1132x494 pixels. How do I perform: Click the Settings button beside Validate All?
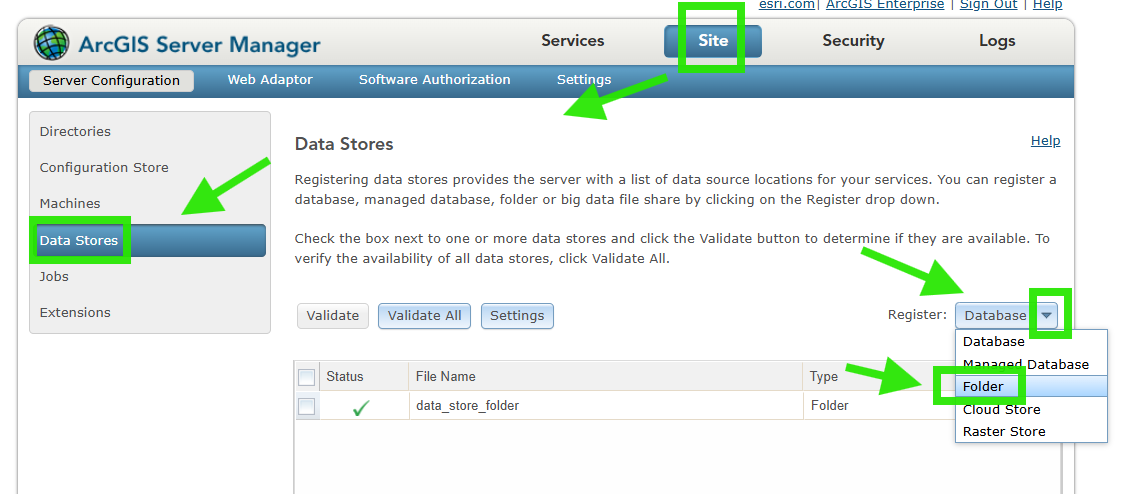pyautogui.click(x=517, y=316)
